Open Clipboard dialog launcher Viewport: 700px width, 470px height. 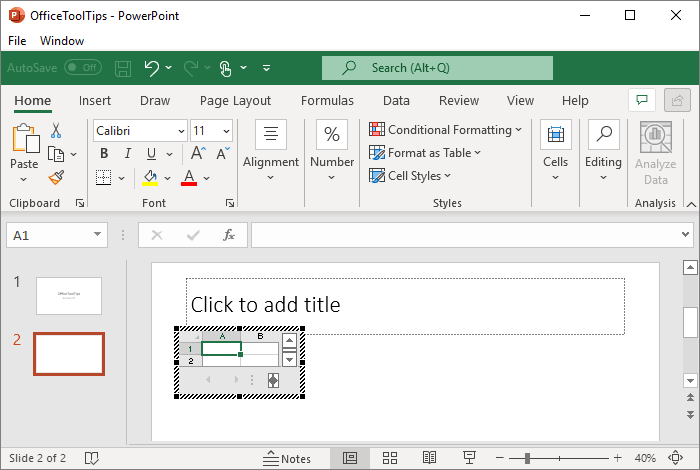80,203
